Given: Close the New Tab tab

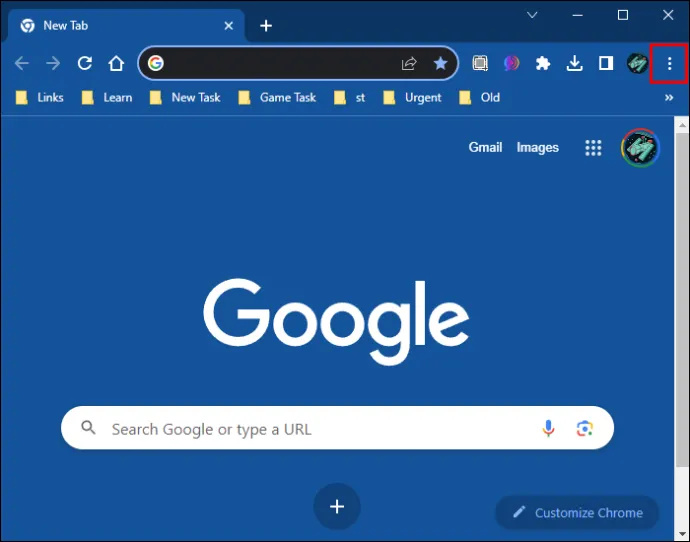Looking at the screenshot, I should point(228,26).
